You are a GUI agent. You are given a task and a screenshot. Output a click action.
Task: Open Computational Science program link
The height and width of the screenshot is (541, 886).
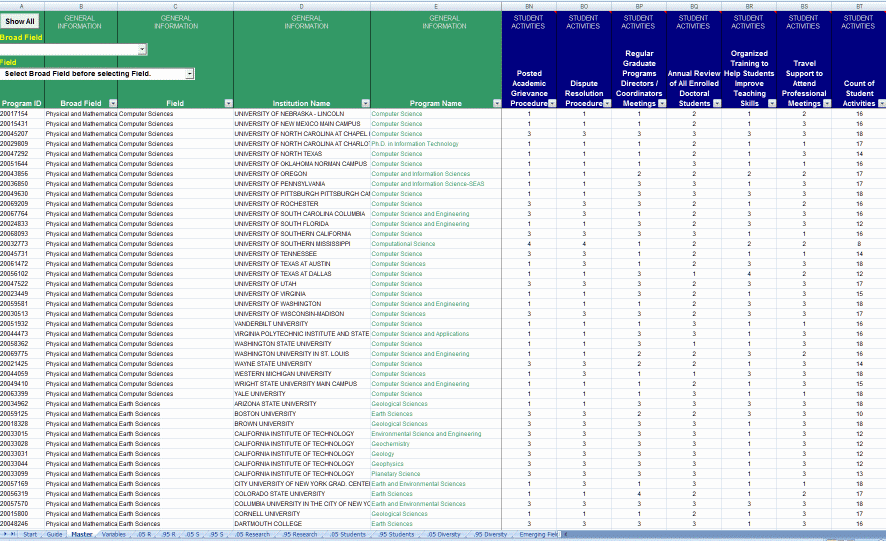pyautogui.click(x=403, y=244)
